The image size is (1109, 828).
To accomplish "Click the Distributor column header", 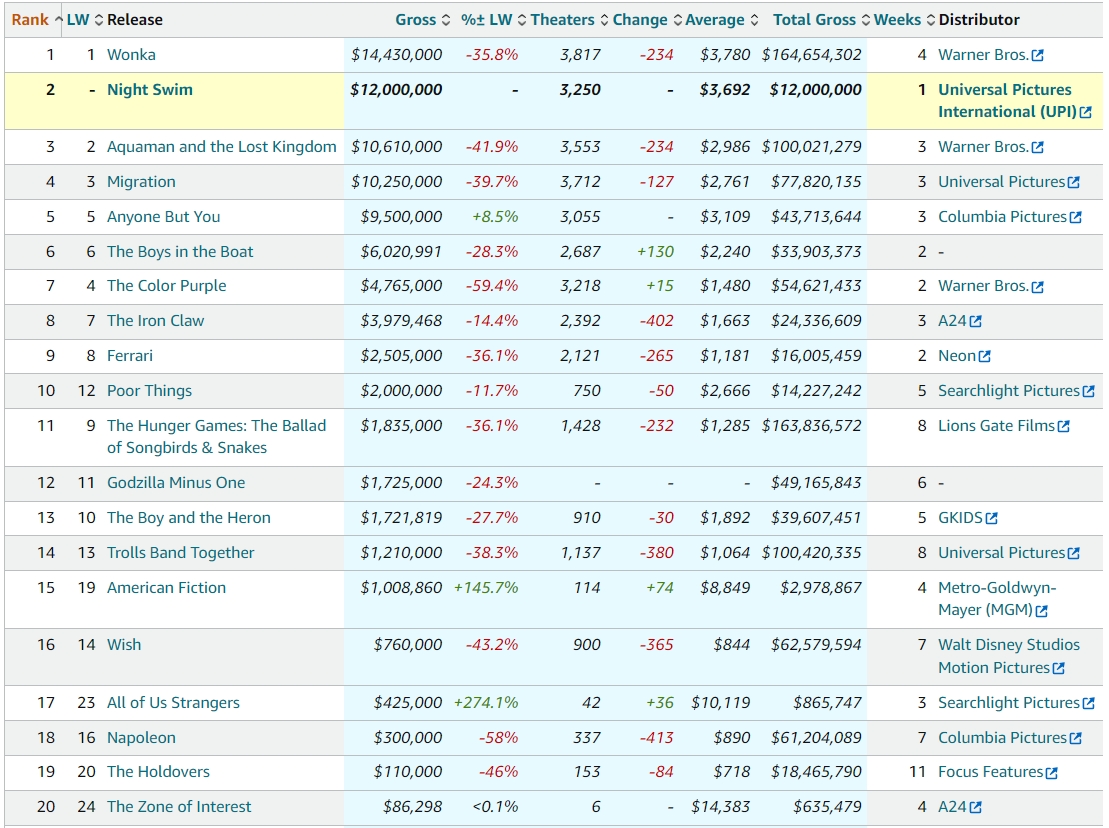I will point(979,20).
